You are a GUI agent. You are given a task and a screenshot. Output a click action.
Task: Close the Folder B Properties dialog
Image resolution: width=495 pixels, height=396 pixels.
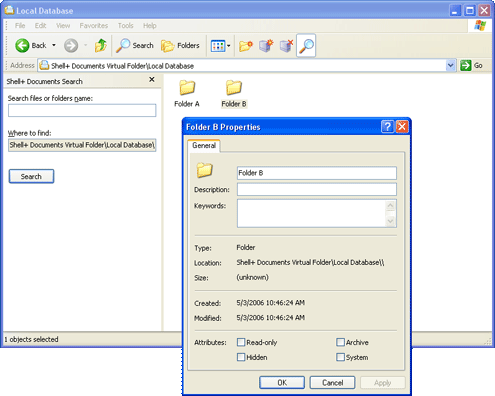[x=402, y=127]
